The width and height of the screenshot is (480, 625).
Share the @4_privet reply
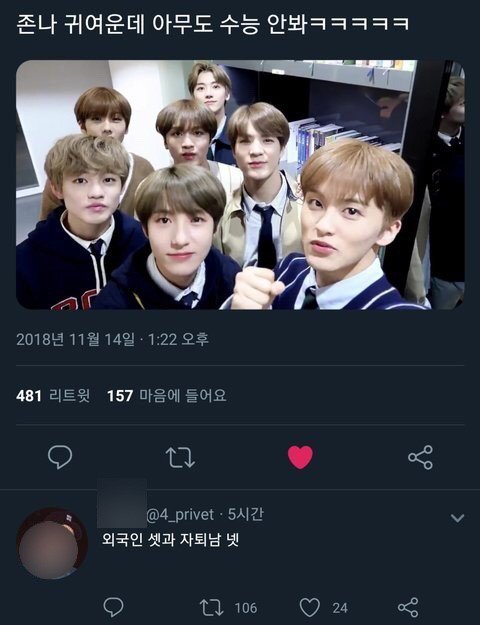[x=408, y=607]
